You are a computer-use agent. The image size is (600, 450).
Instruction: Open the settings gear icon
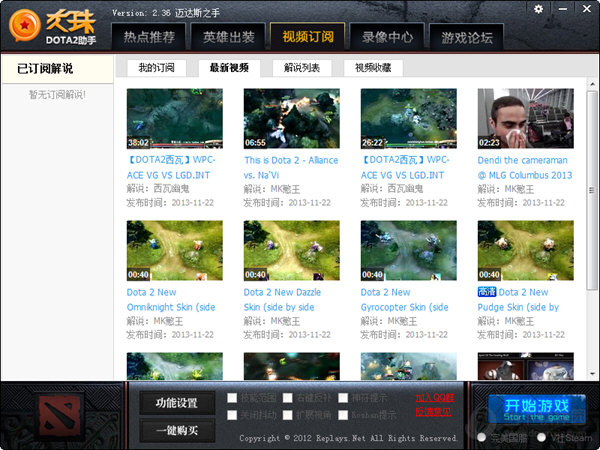click(x=538, y=9)
